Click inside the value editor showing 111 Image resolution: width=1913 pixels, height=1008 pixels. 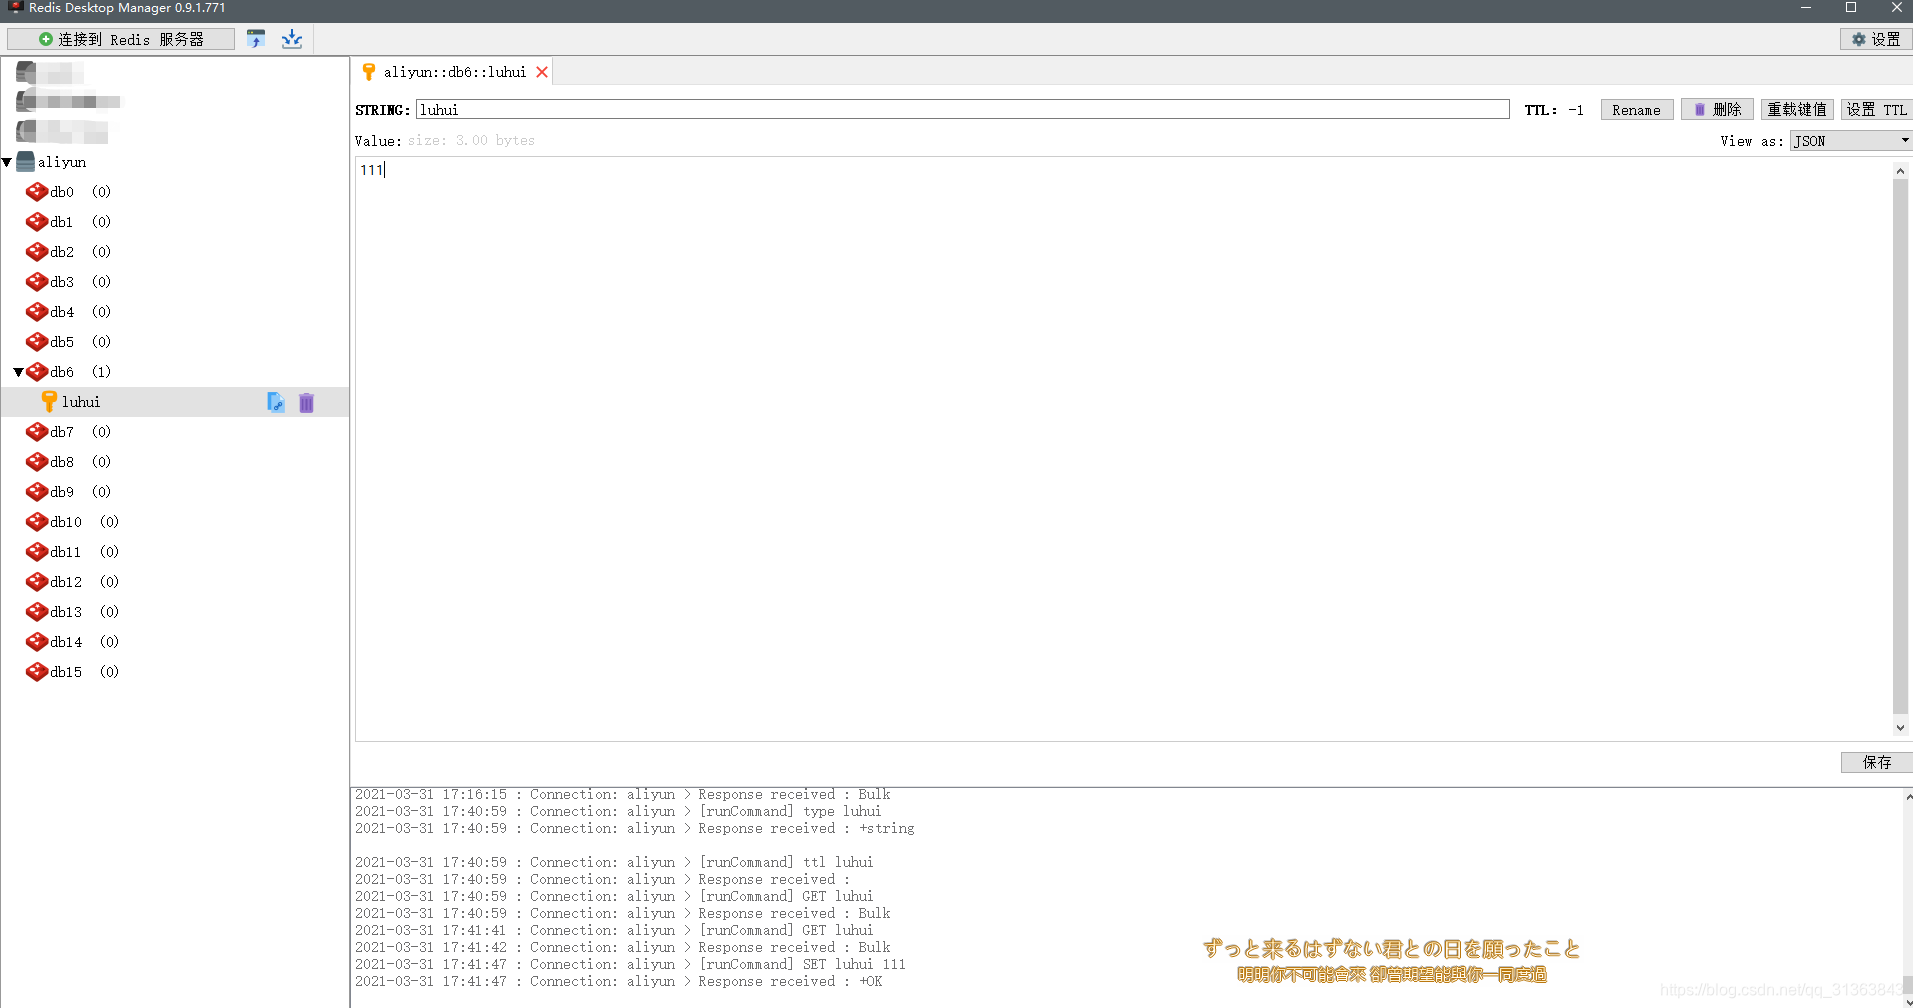coord(1122,448)
